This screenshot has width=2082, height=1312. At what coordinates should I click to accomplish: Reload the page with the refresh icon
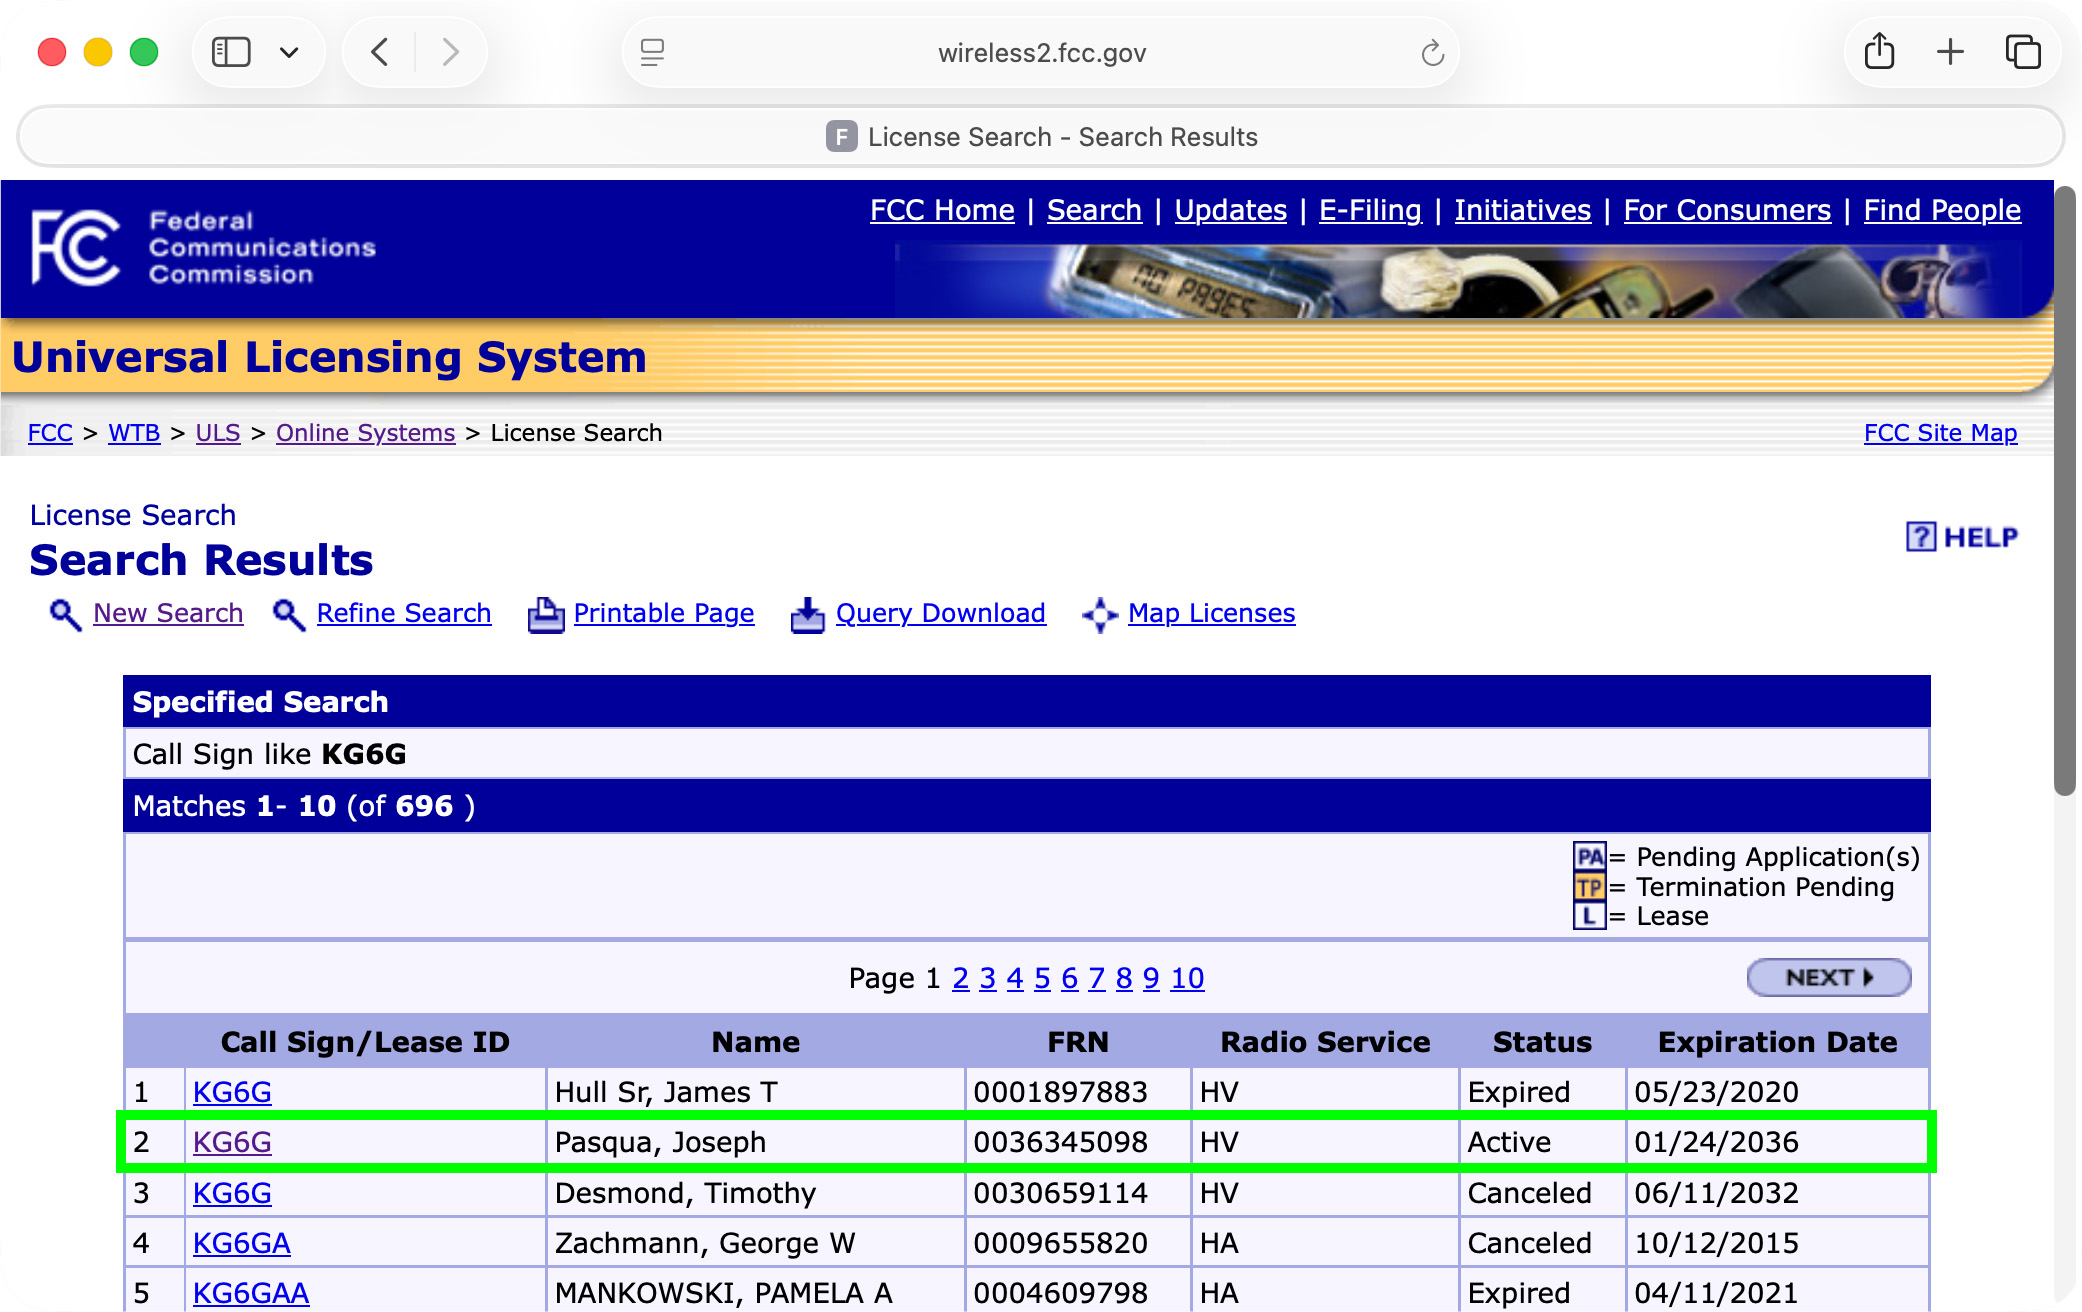(1434, 52)
